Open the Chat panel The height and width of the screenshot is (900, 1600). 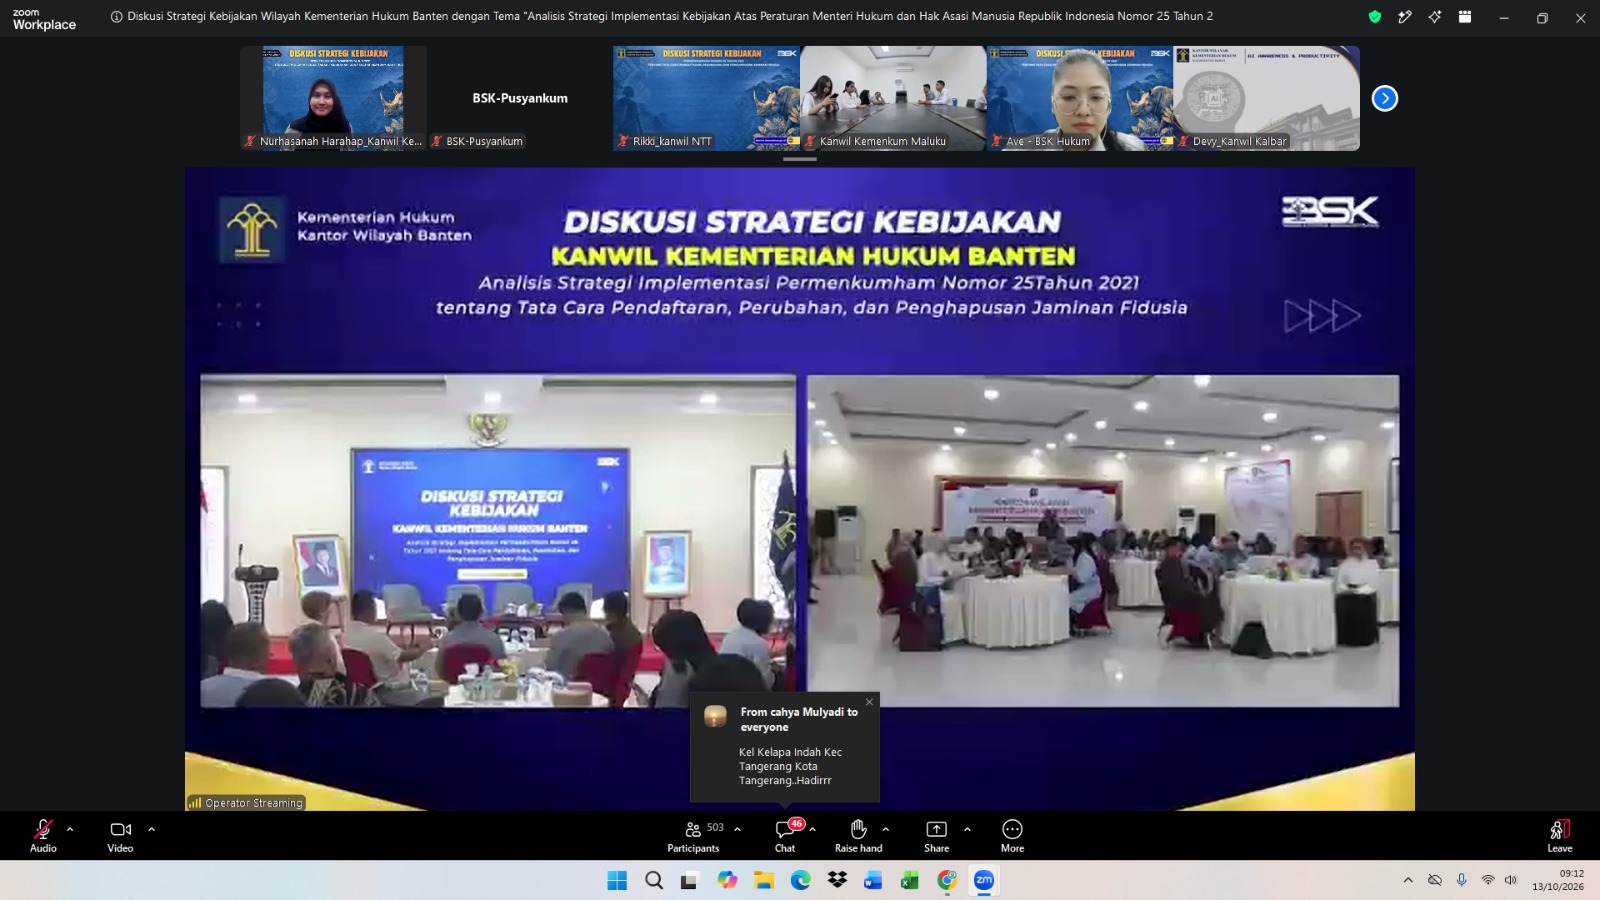[785, 836]
